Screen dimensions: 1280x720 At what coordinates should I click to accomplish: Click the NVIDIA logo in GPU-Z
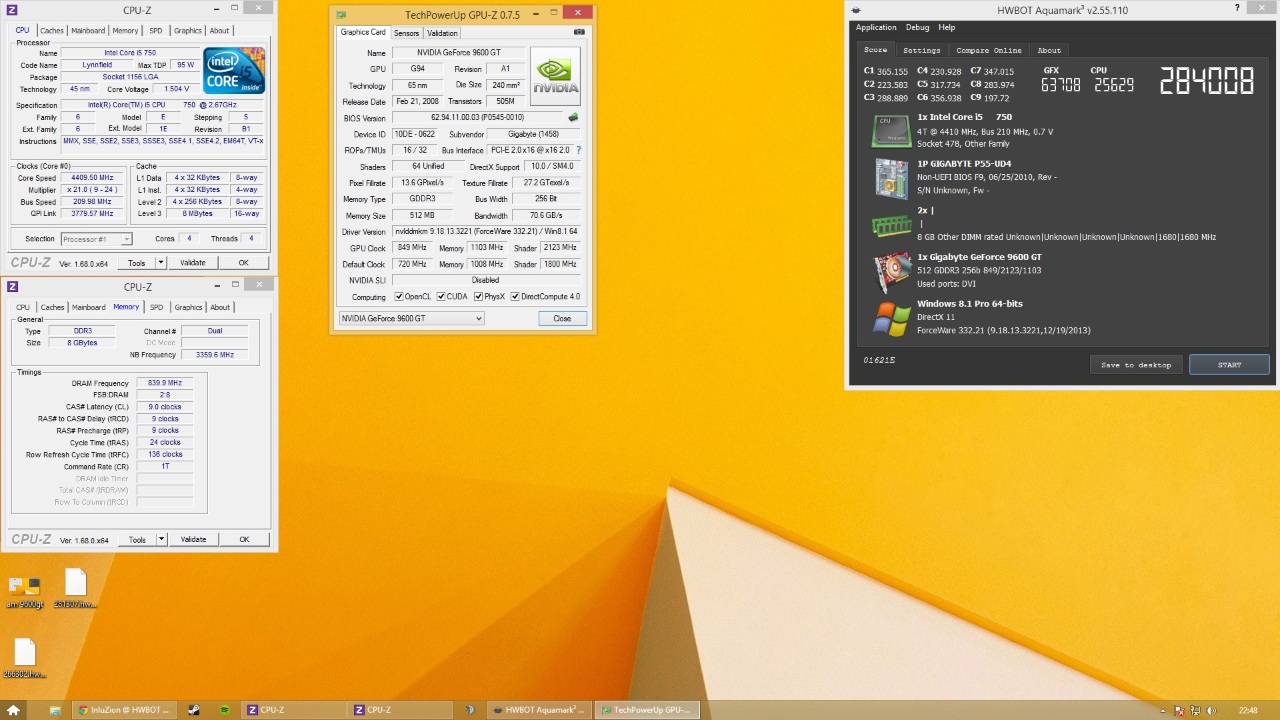click(x=555, y=75)
